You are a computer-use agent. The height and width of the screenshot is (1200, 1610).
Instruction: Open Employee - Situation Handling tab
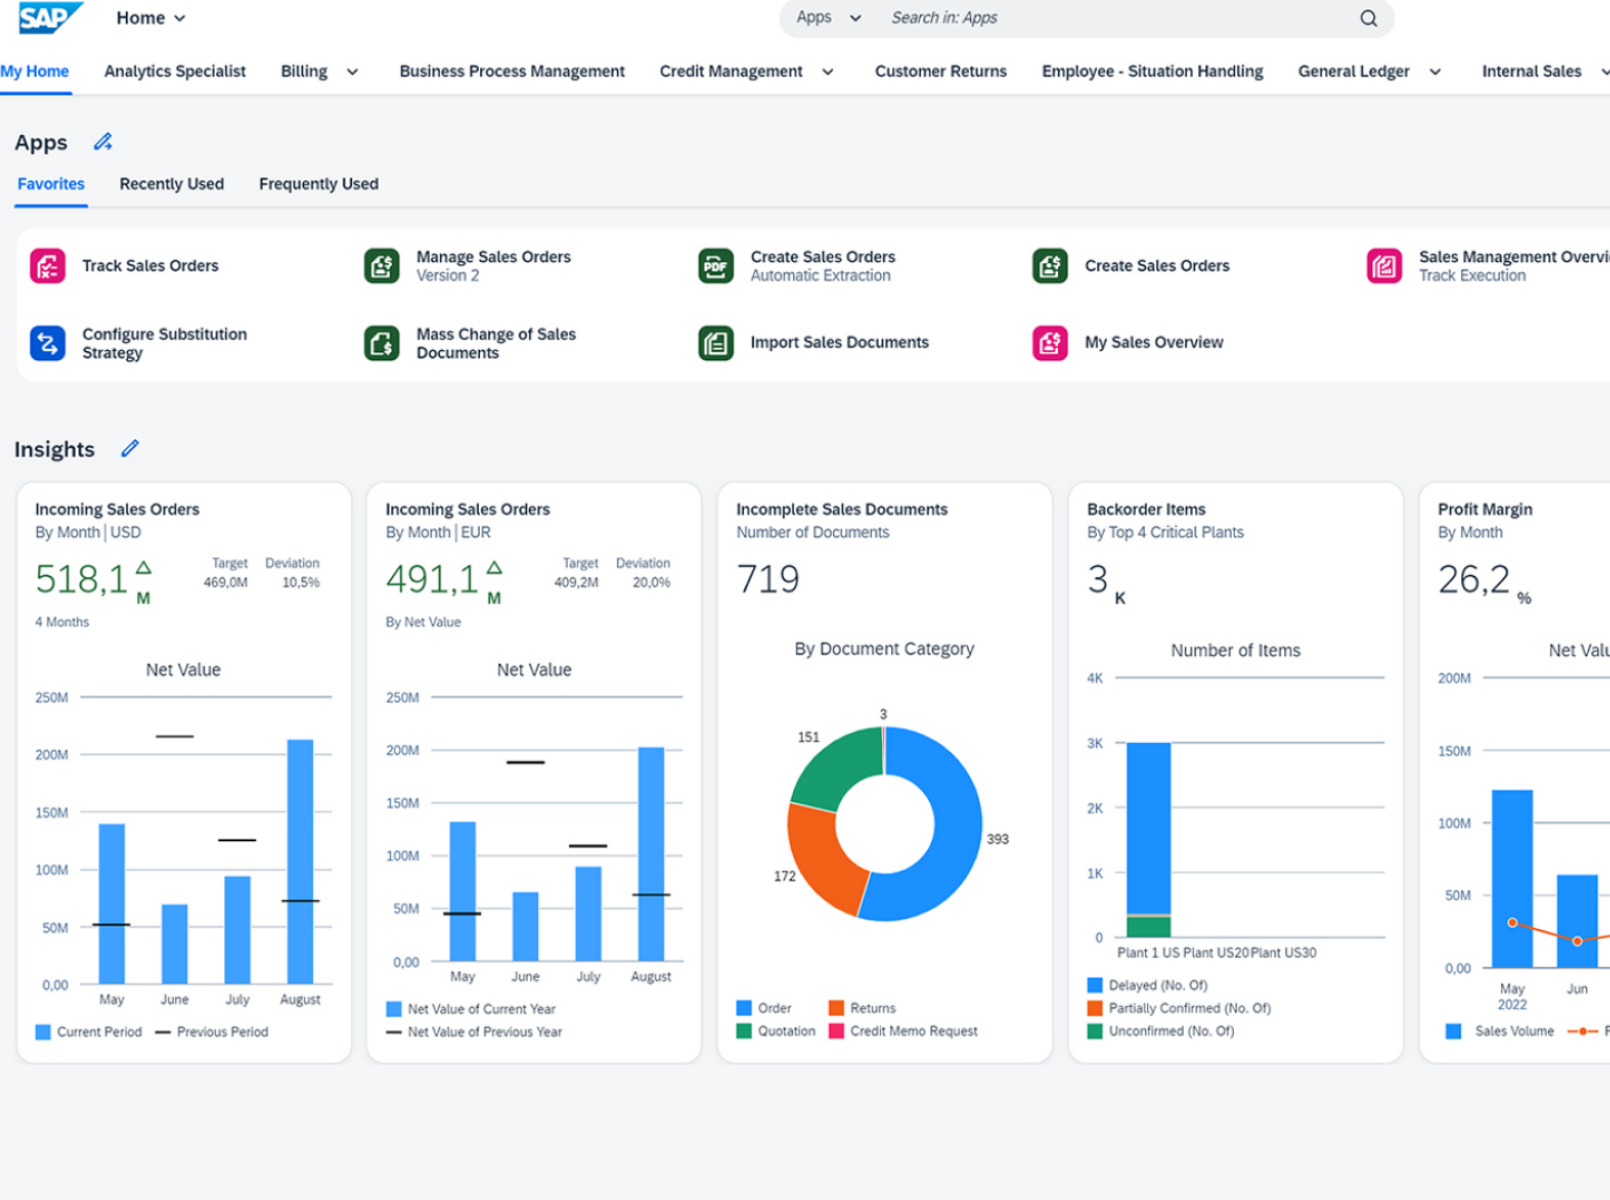(x=1152, y=72)
